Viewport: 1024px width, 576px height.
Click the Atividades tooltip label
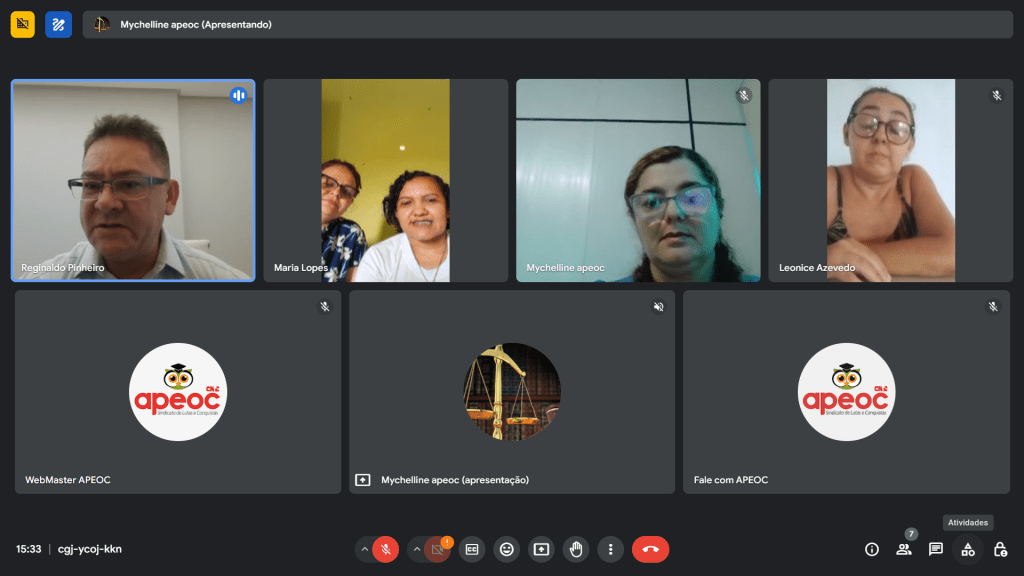(x=968, y=522)
